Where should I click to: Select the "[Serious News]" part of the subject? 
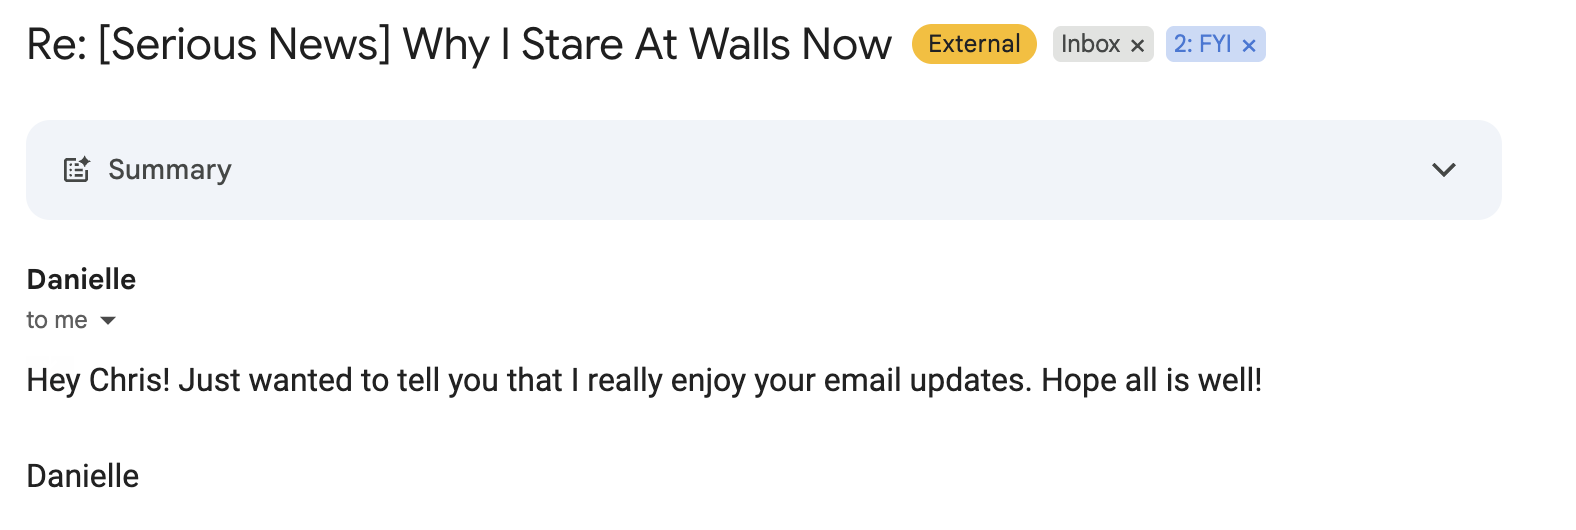[244, 45]
